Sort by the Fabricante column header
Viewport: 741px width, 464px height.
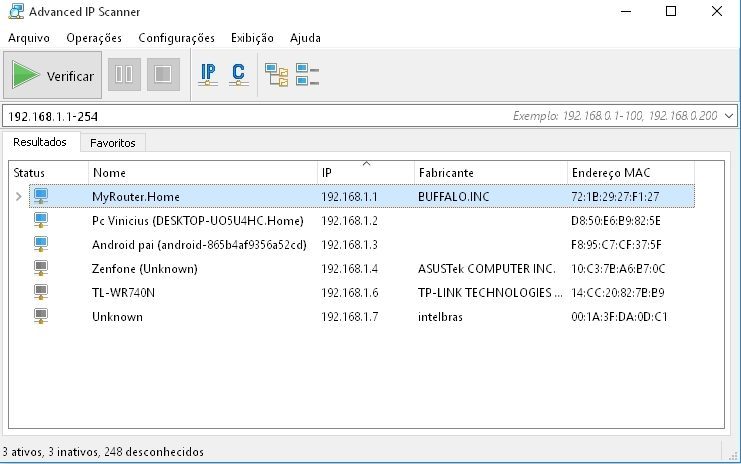coord(491,172)
